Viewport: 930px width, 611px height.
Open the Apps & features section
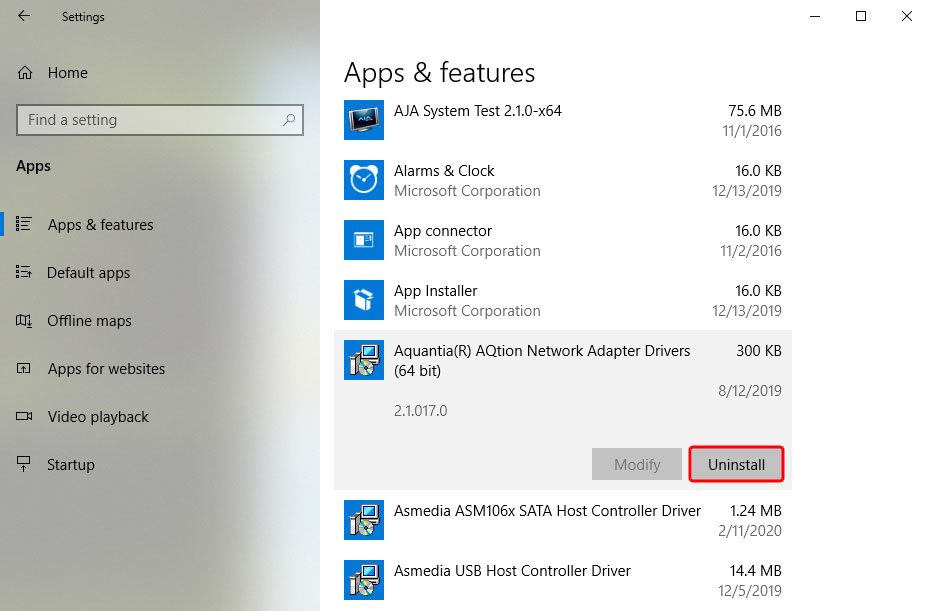[x=100, y=225]
